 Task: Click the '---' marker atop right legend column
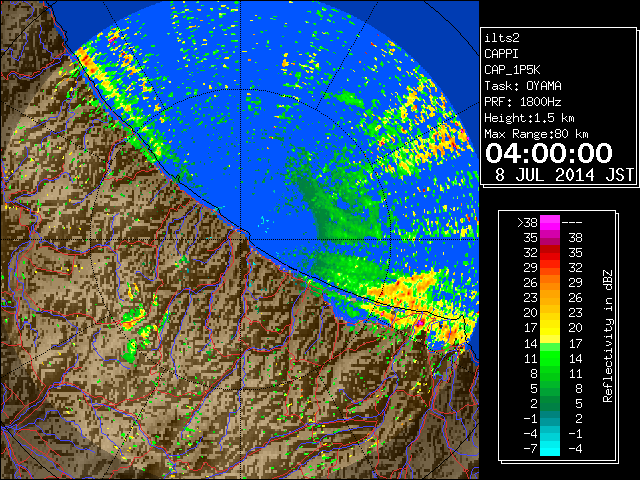click(572, 223)
